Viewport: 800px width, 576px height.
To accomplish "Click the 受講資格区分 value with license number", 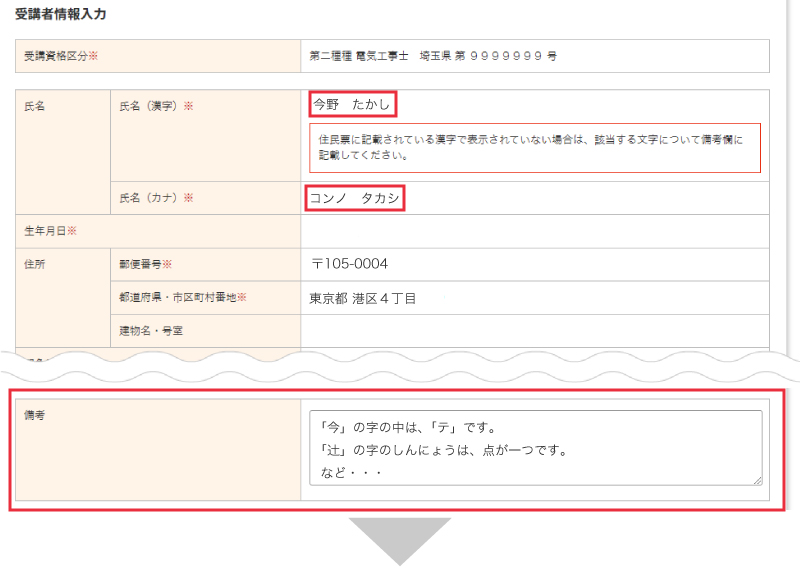I will coord(433,56).
